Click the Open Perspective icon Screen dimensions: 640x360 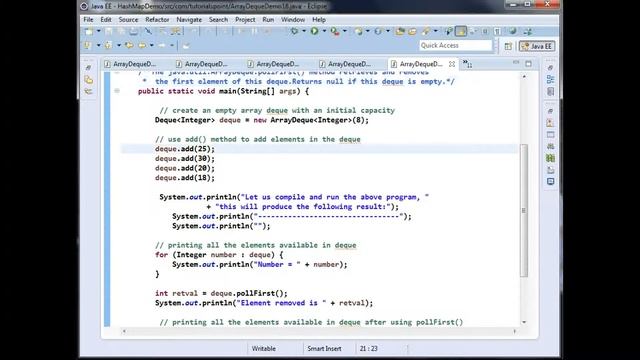(508, 46)
